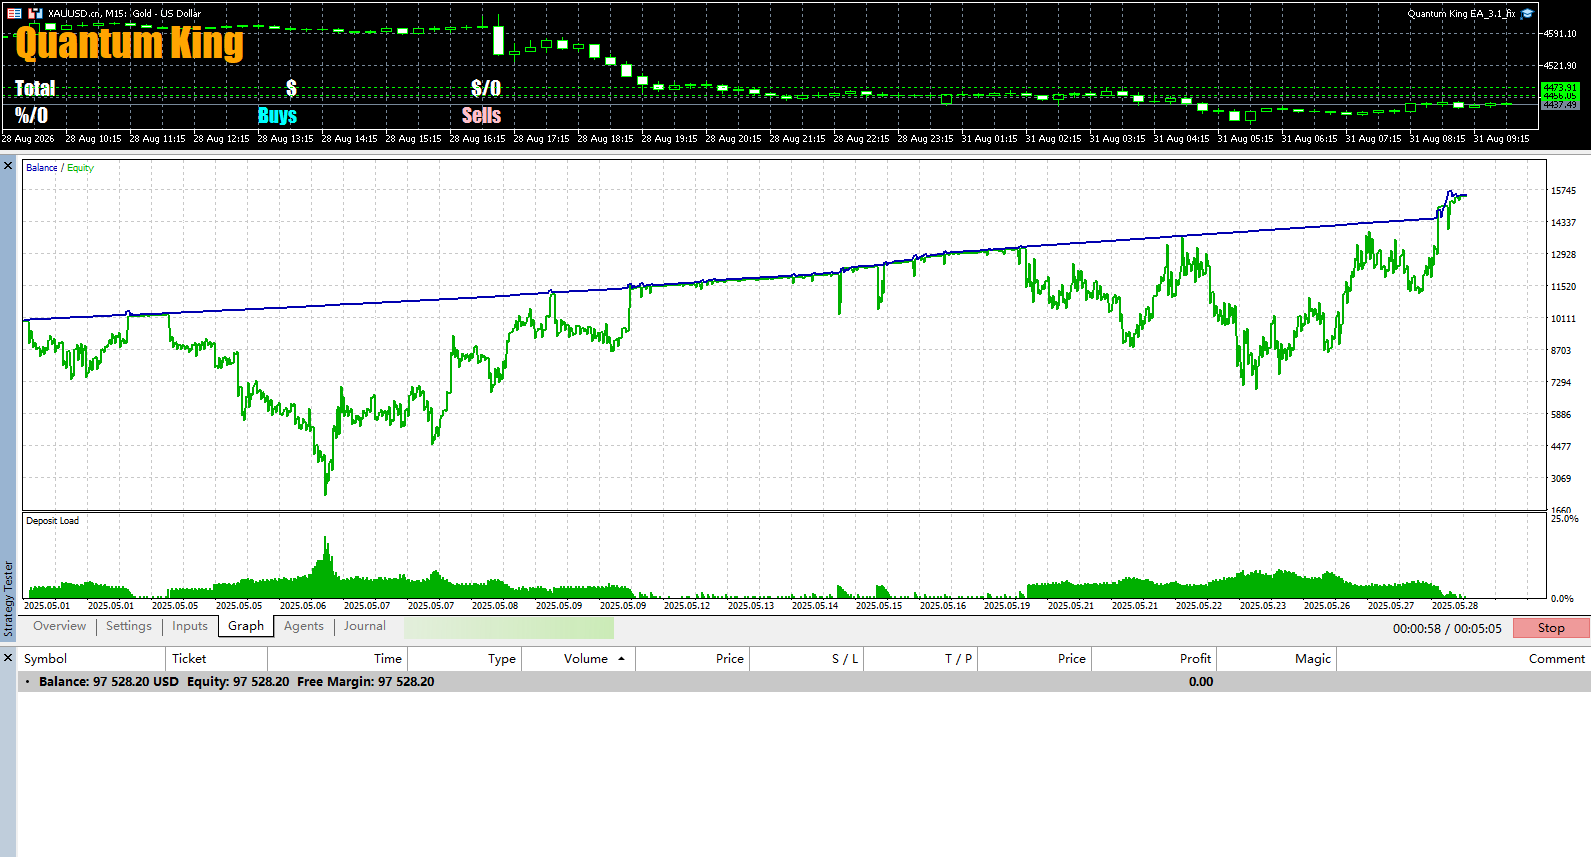Select the Graph tab
Viewport: 1591px width, 857px height.
[x=246, y=626]
